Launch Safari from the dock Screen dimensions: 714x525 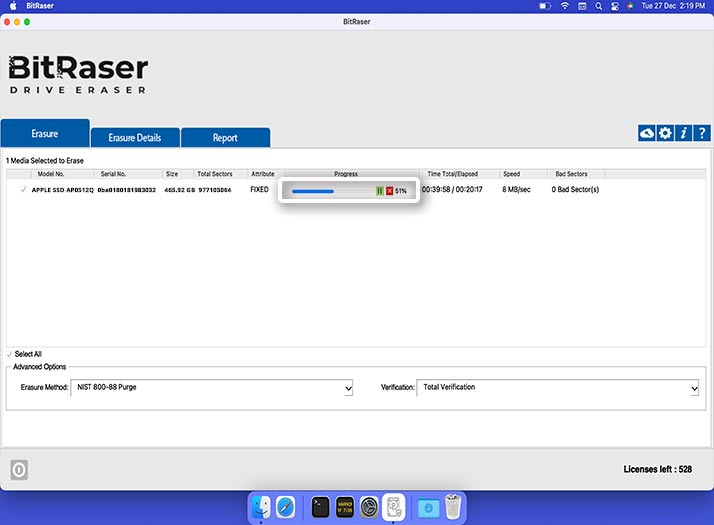[x=286, y=507]
